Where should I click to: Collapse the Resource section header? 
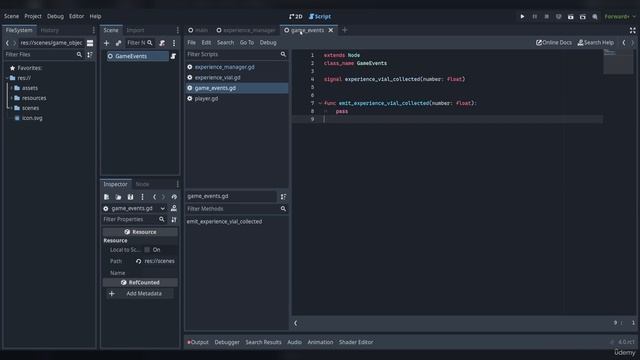[140, 232]
